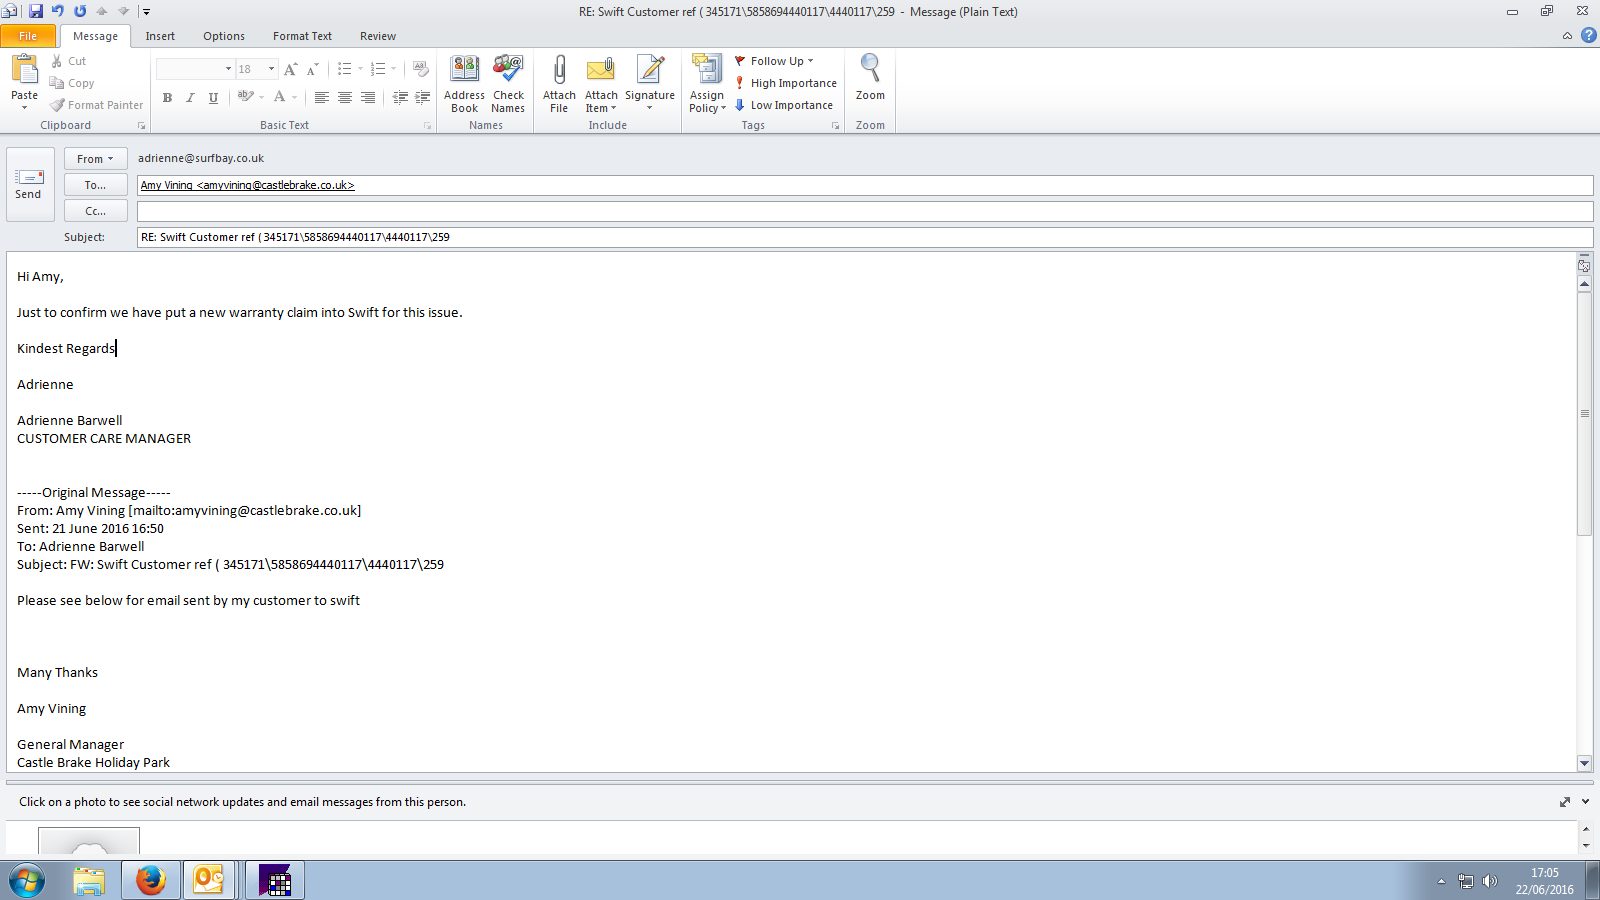
Task: Switch to the Format Text tab
Action: coord(302,36)
